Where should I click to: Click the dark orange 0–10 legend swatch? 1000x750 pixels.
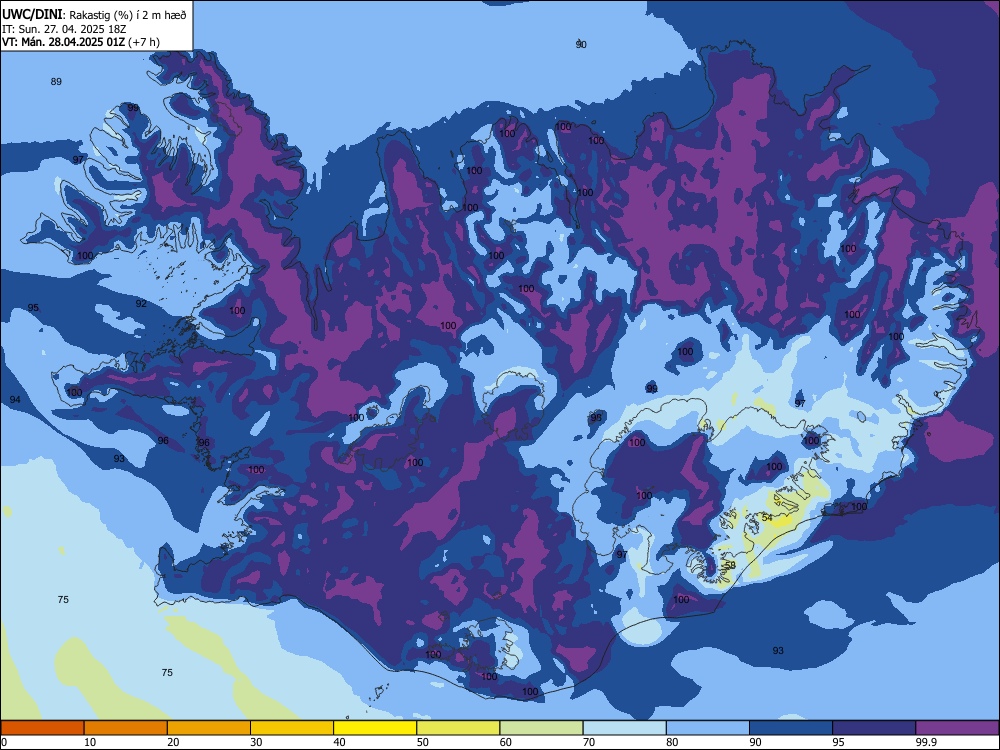point(42,728)
